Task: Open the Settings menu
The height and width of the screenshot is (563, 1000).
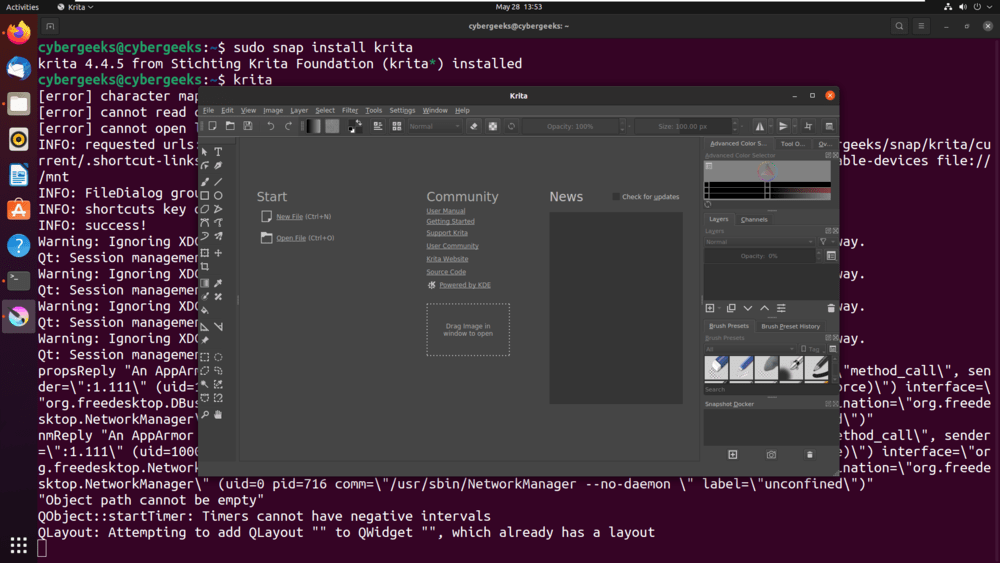Action: tap(402, 110)
